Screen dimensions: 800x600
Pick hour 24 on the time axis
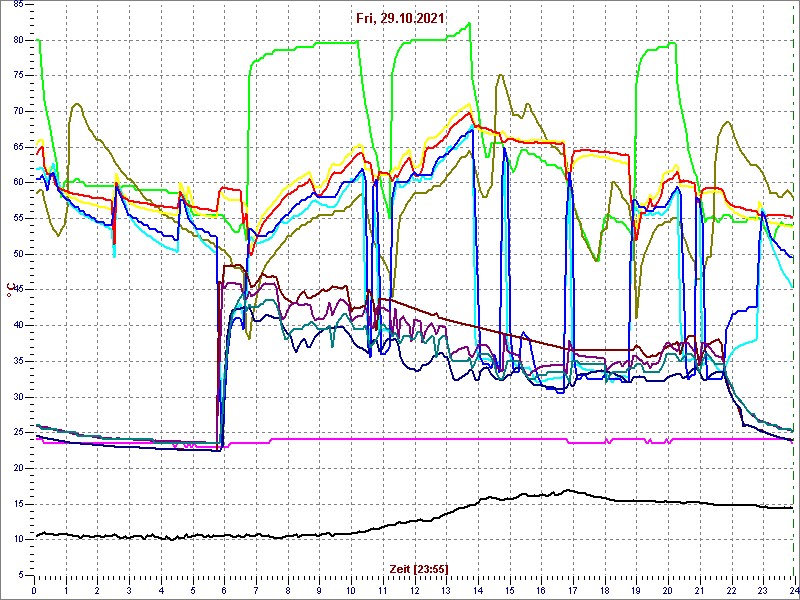click(792, 591)
